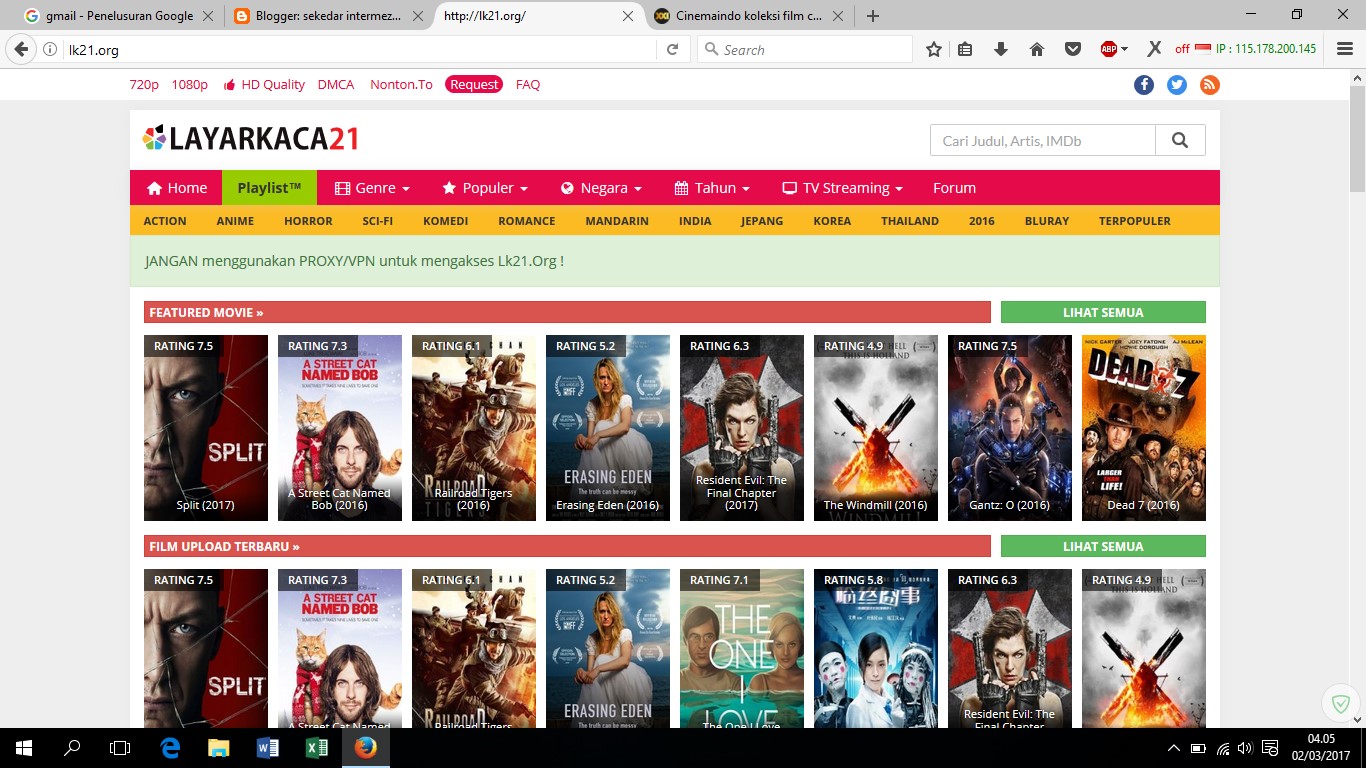This screenshot has width=1366, height=768.
Task: Open Word from the taskbar
Action: 267,748
